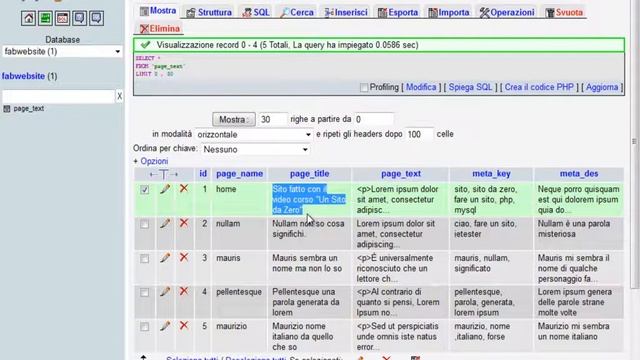
Task: Click the table filter input in sidebar
Action: click(58, 96)
